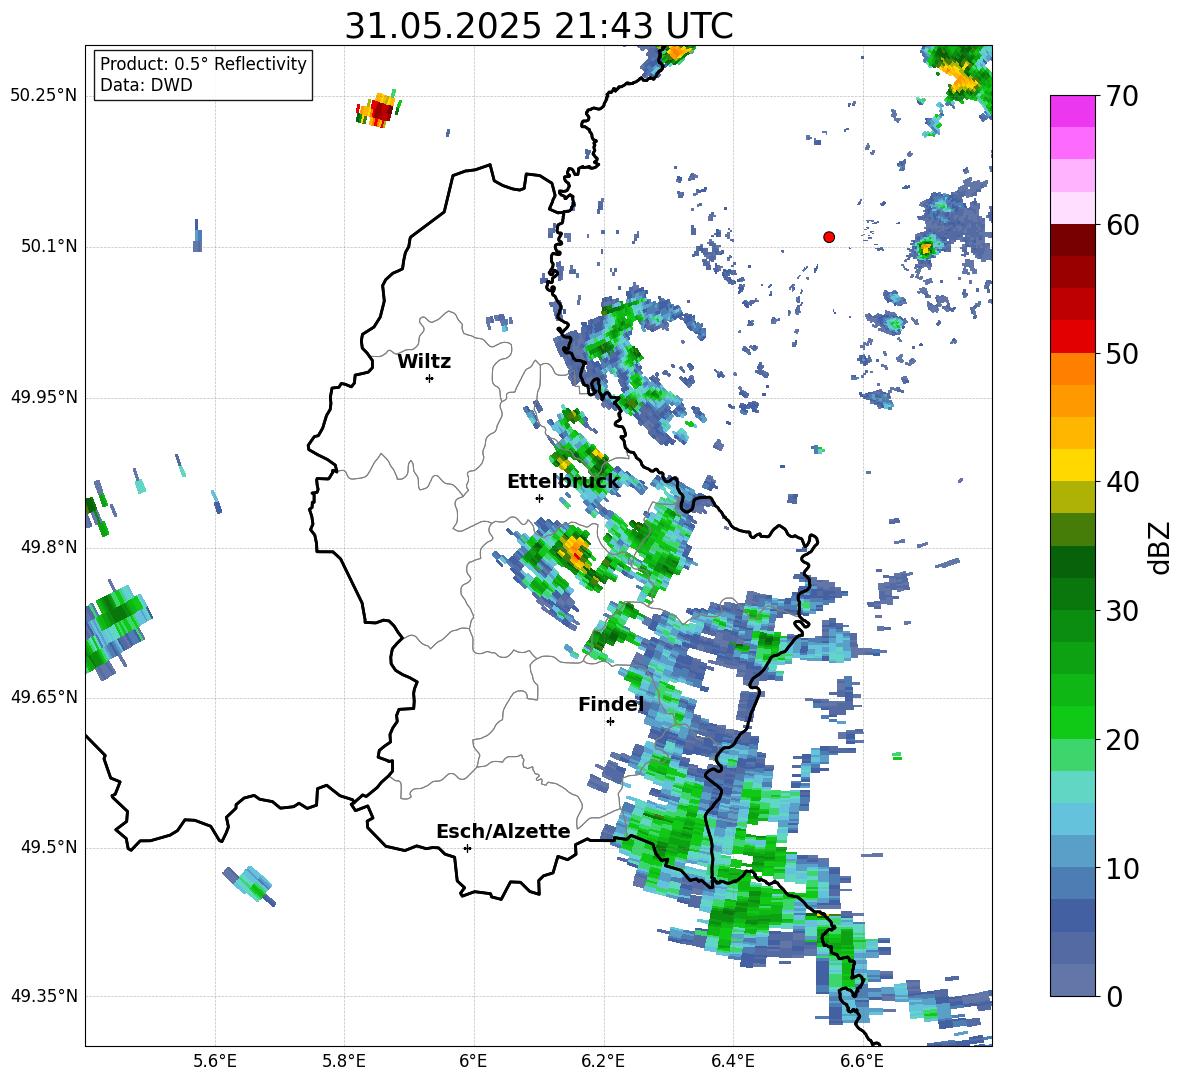Click the colorbar tick label 30

[1122, 611]
